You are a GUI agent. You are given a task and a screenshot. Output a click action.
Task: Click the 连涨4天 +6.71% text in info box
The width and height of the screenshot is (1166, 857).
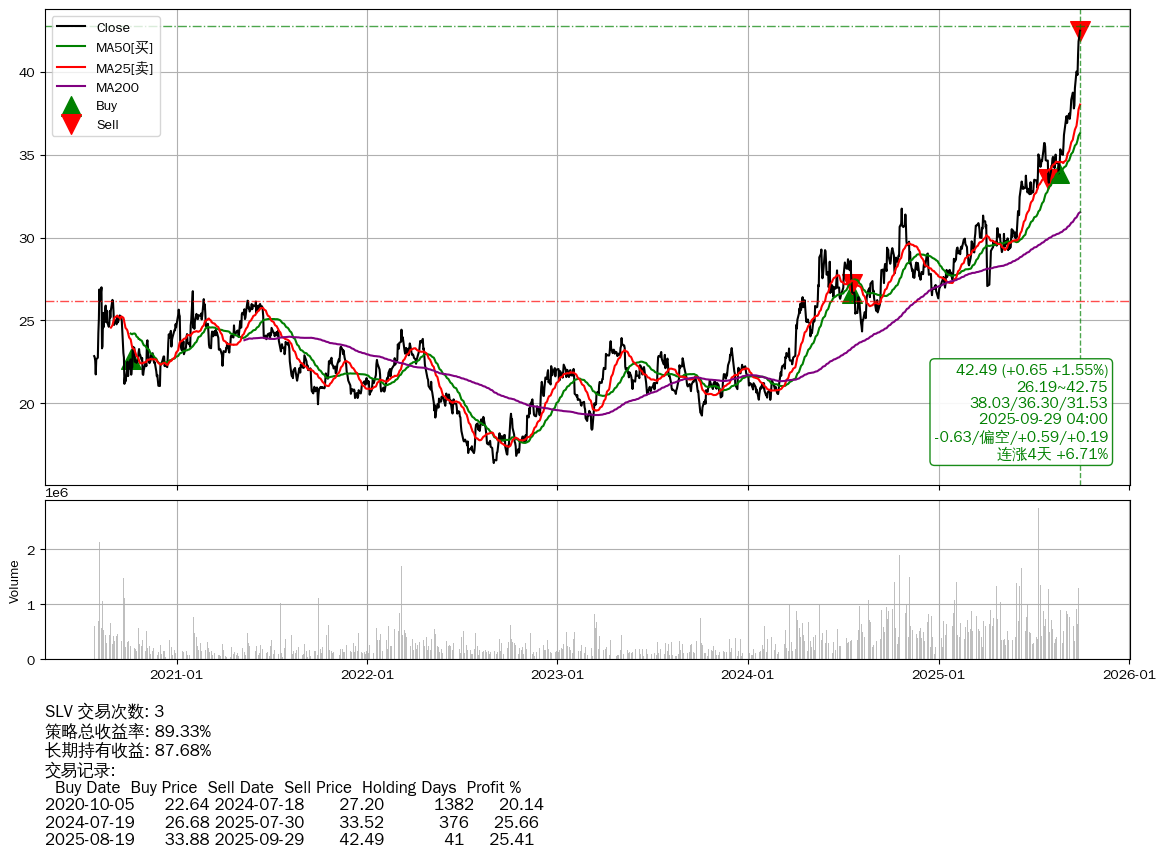(x=1052, y=454)
